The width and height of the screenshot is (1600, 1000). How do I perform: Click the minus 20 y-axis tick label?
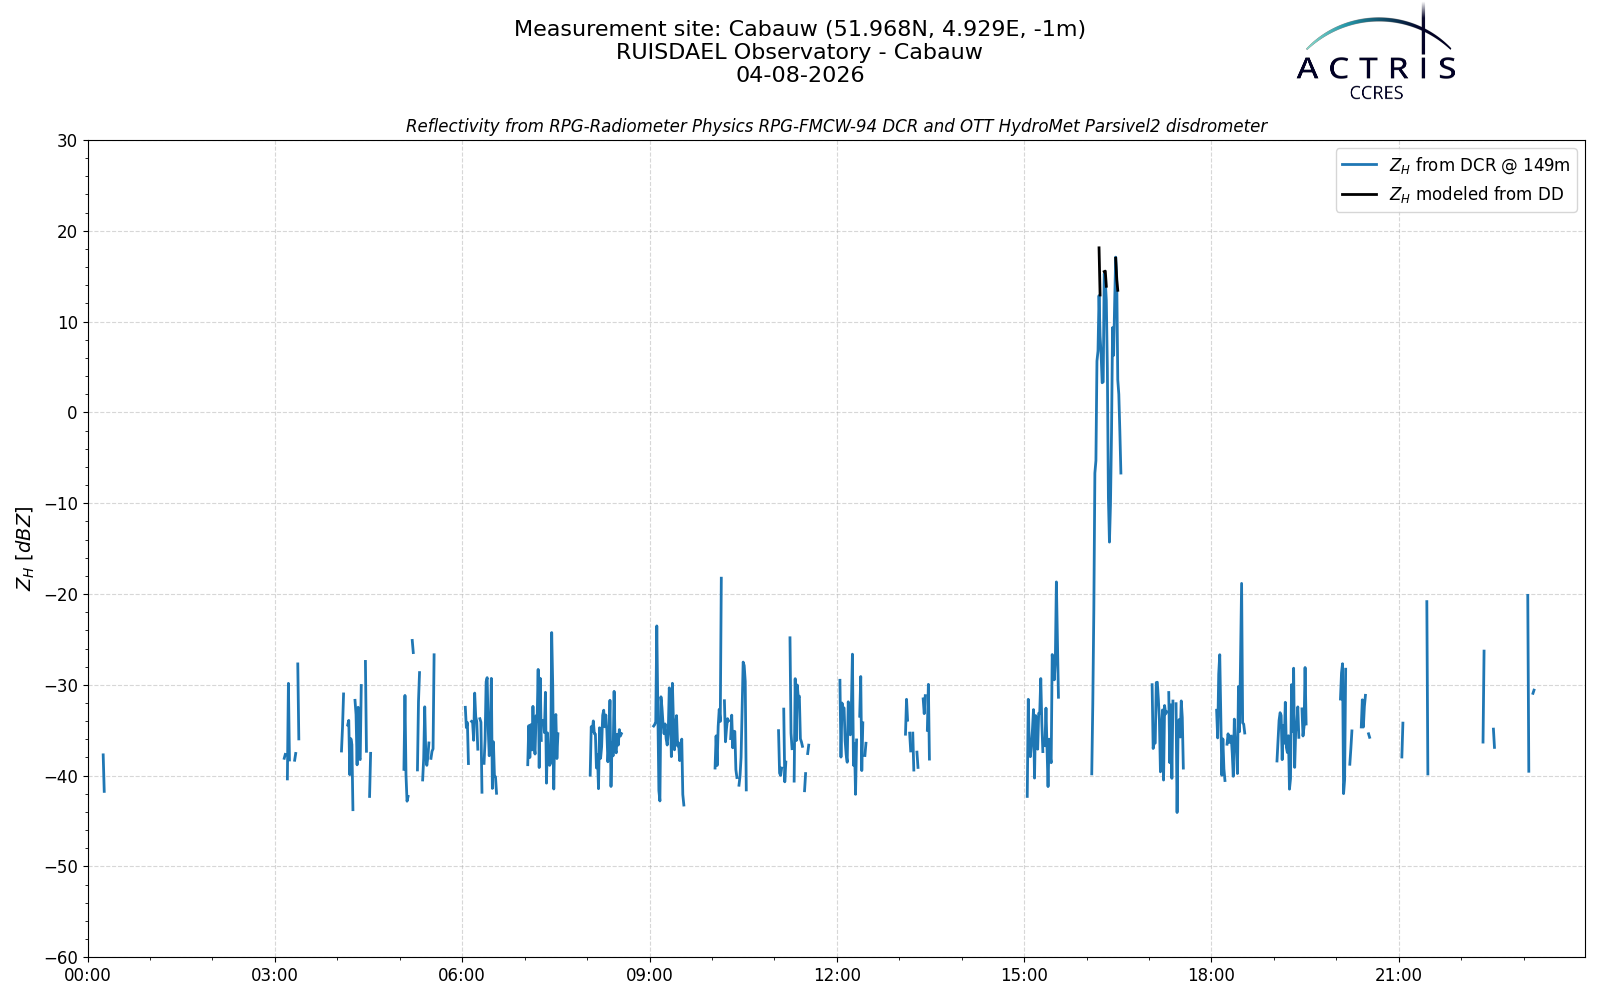point(60,594)
